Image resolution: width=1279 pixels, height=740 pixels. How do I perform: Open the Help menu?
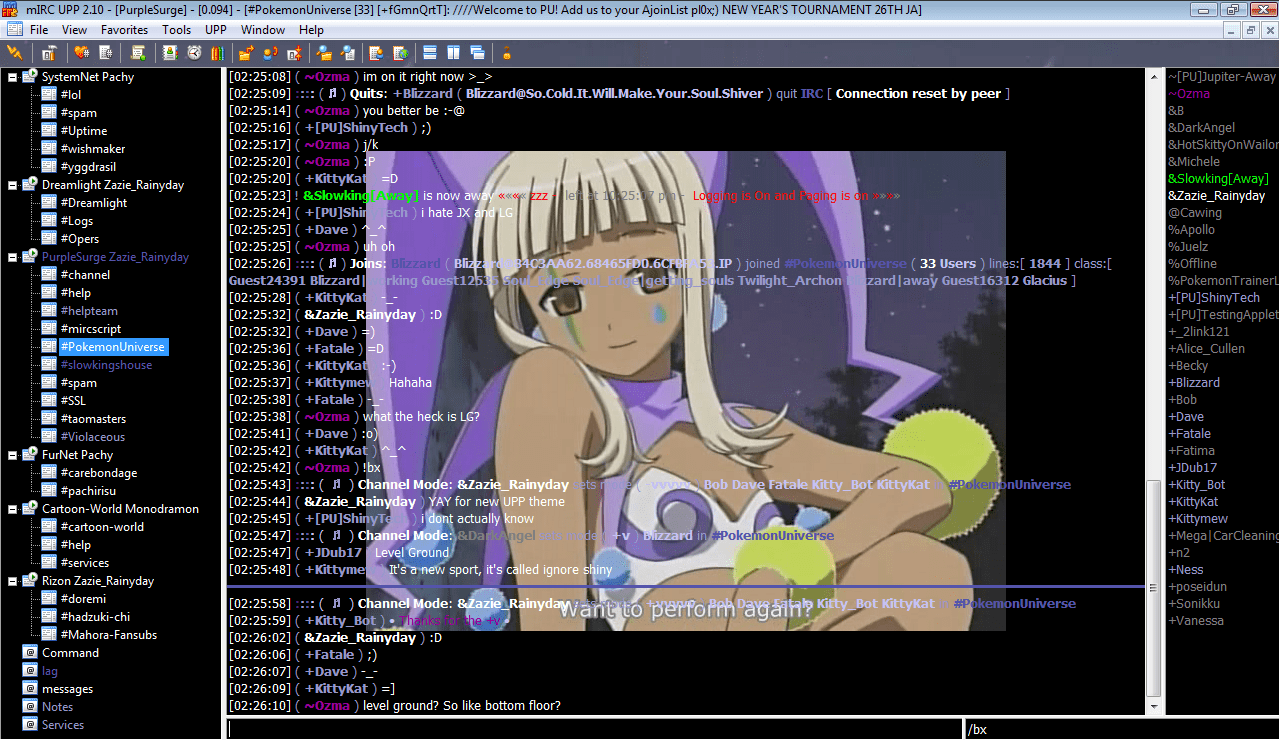(311, 30)
